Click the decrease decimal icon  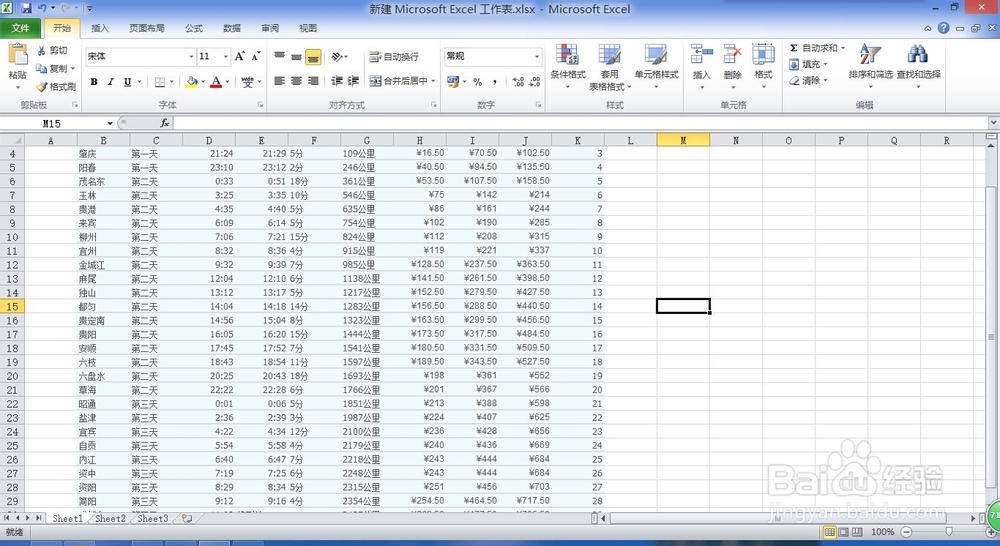tap(534, 82)
